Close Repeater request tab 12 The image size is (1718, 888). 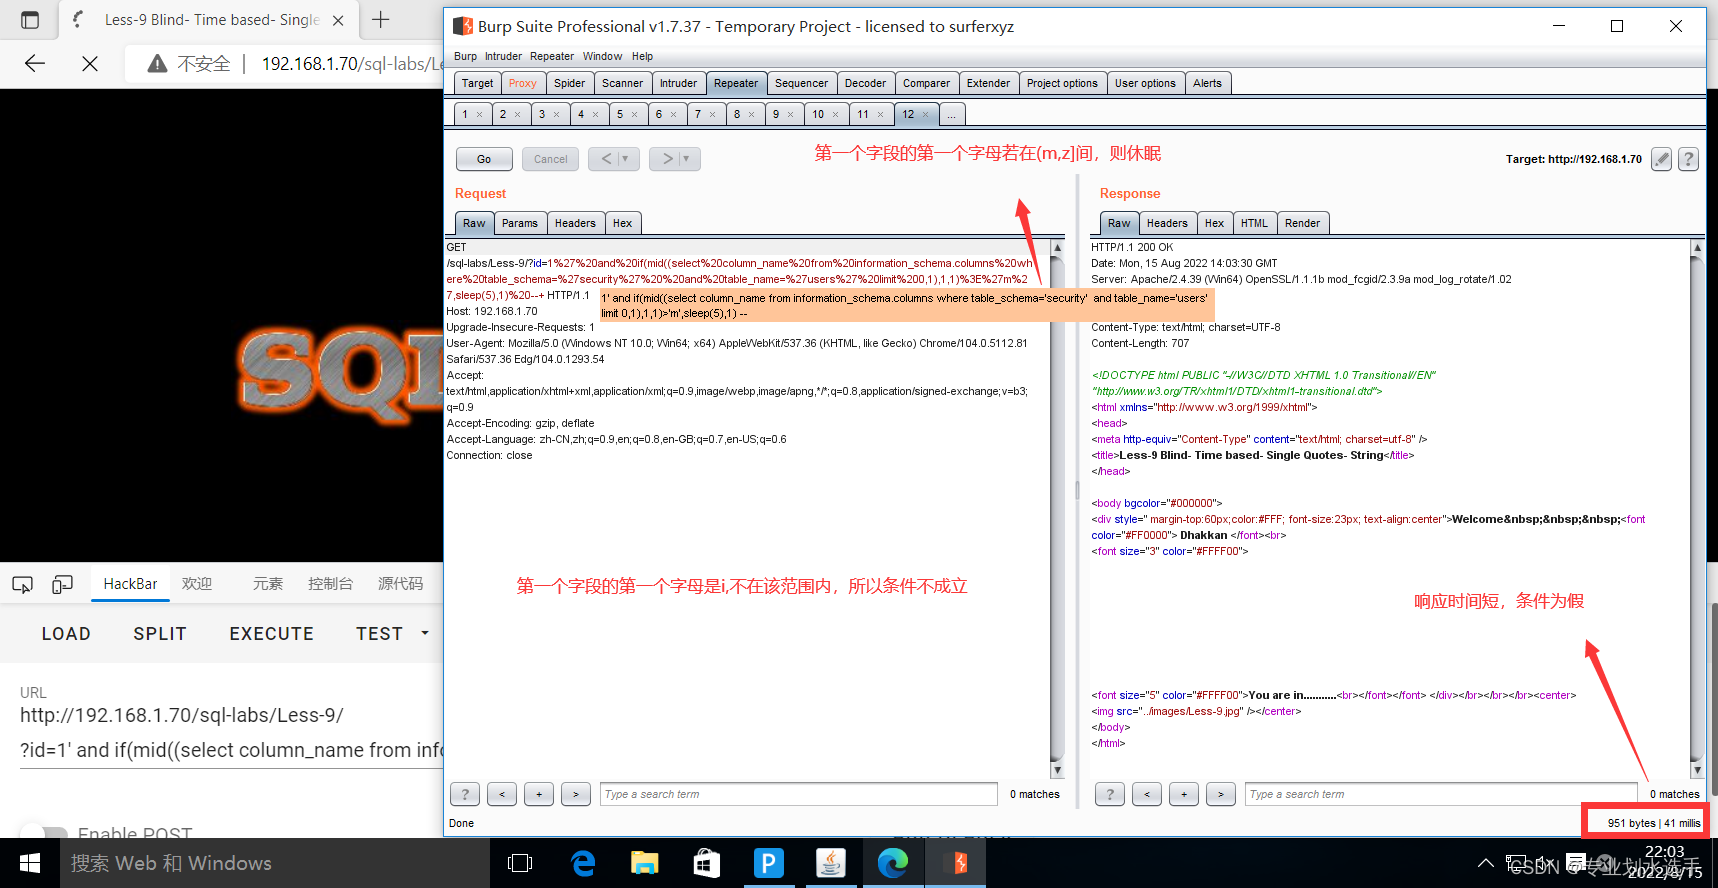[925, 114]
